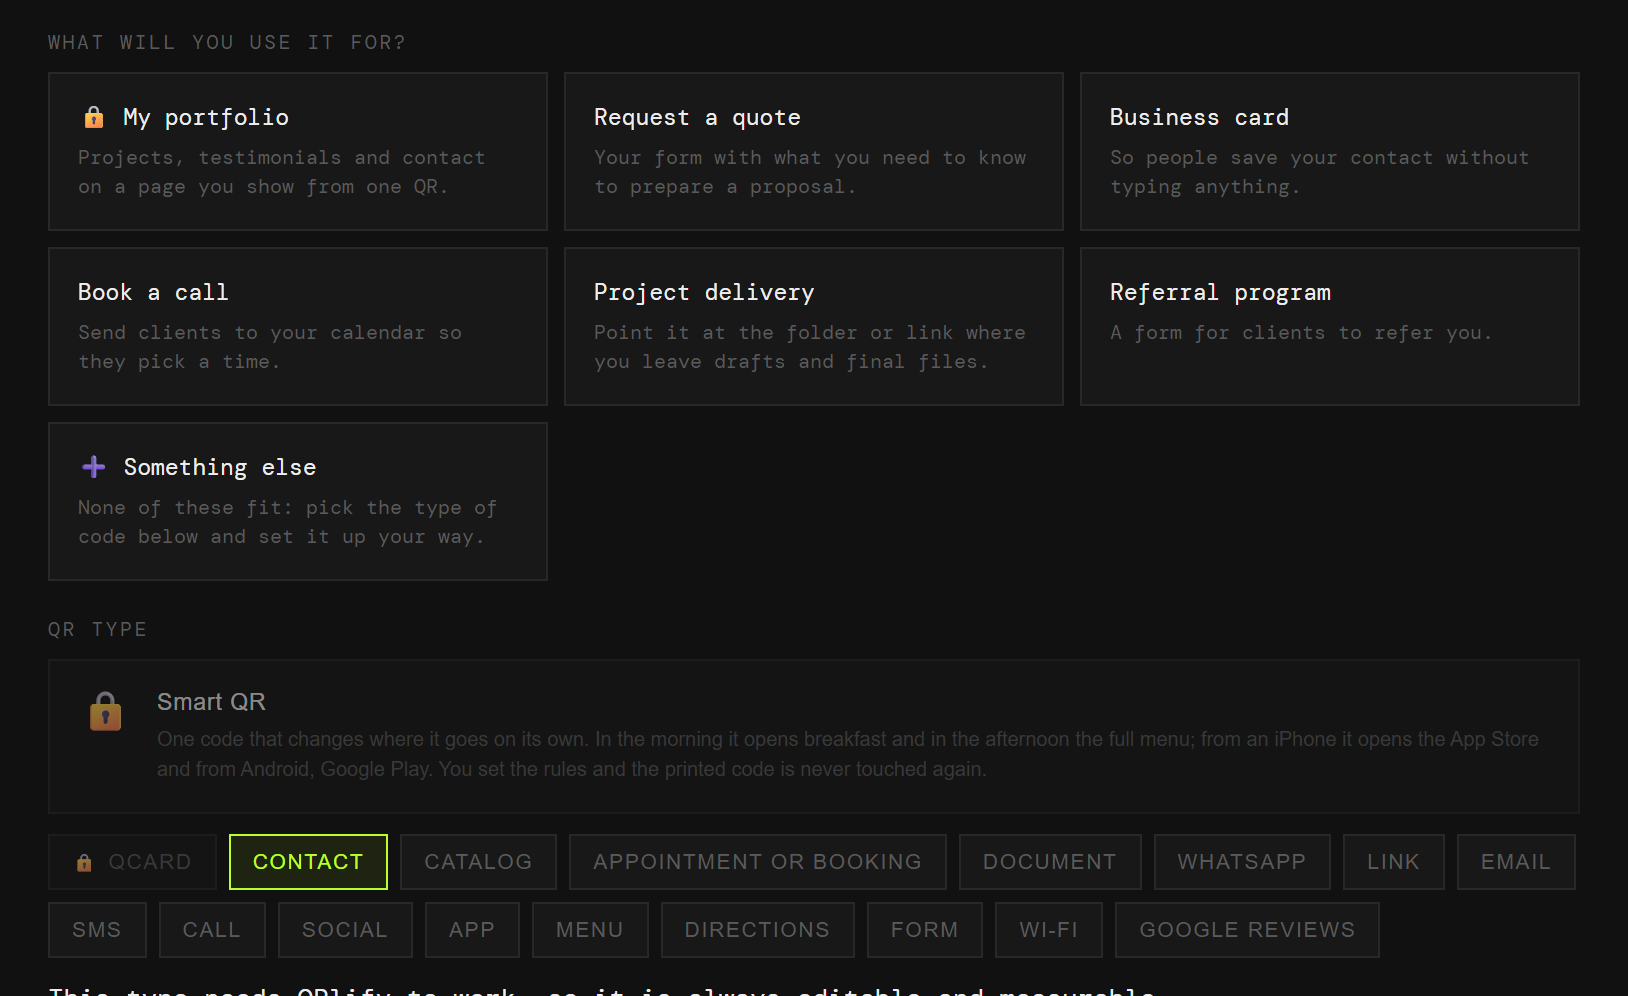The width and height of the screenshot is (1628, 996).
Task: Select the WI-FI type chip
Action: click(x=1049, y=930)
